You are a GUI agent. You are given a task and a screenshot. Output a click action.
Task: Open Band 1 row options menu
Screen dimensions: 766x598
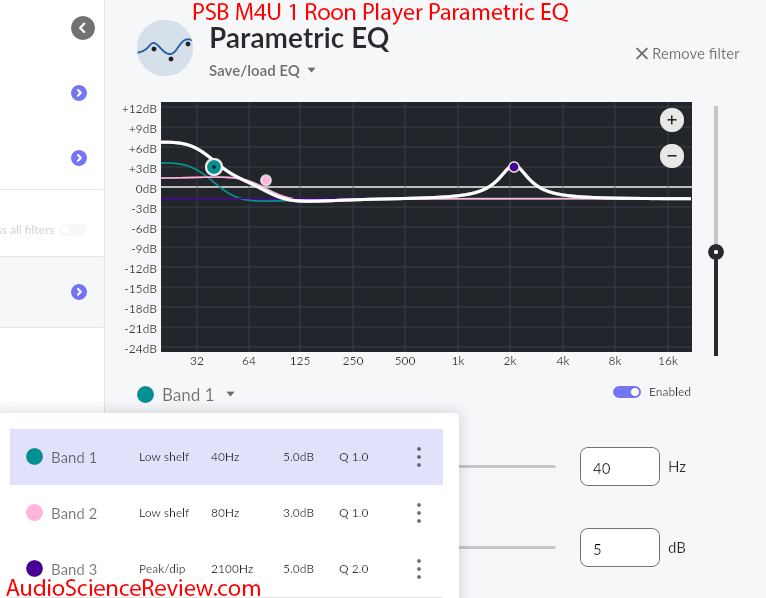point(419,457)
